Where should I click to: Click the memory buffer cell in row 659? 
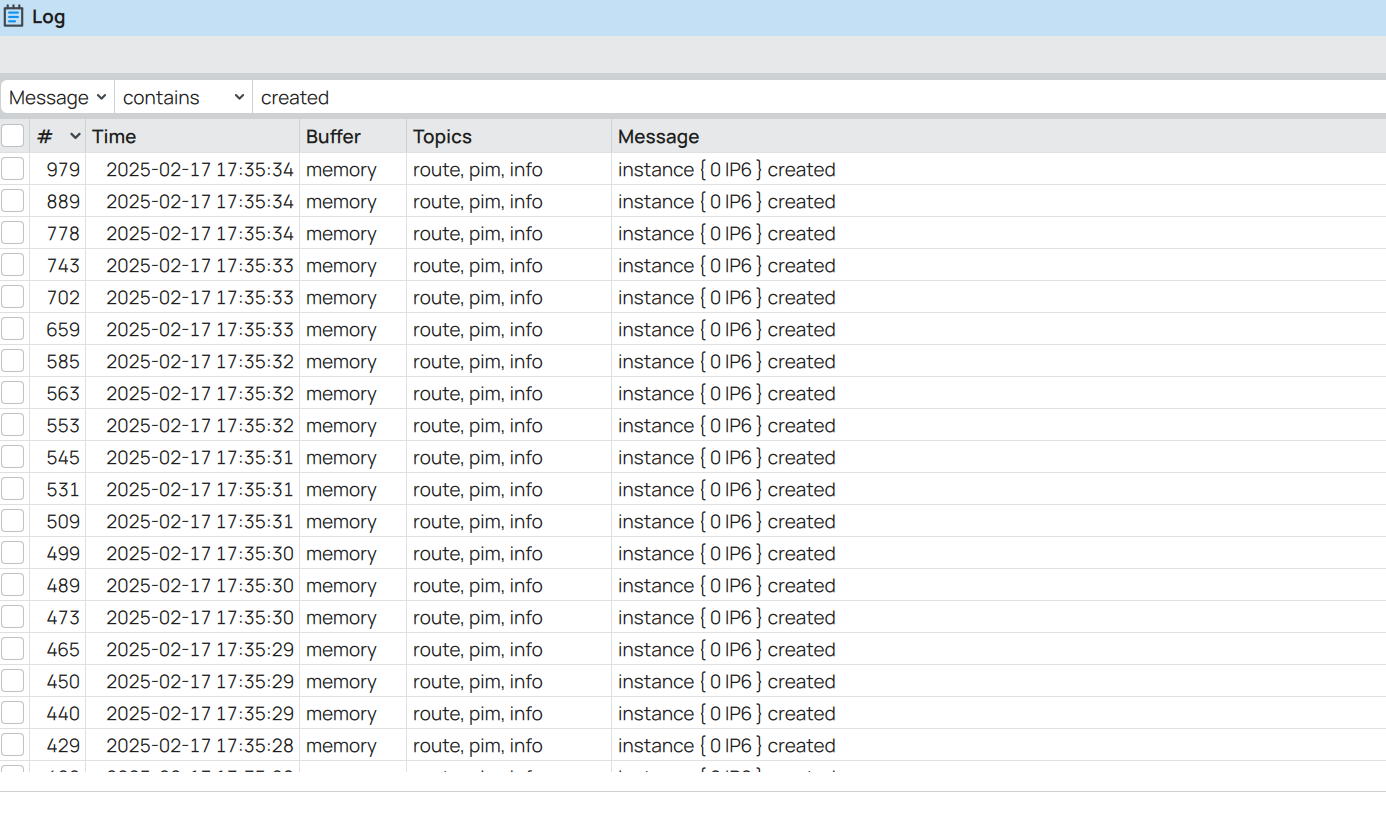pyautogui.click(x=341, y=329)
